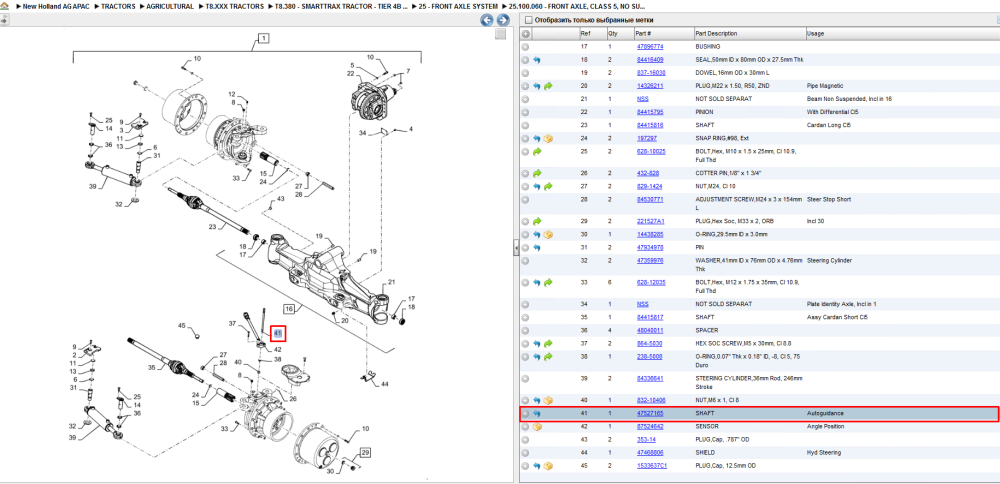Click the gray square diagram tool button
This screenshot has height=484, width=1000.
(x=501, y=34)
